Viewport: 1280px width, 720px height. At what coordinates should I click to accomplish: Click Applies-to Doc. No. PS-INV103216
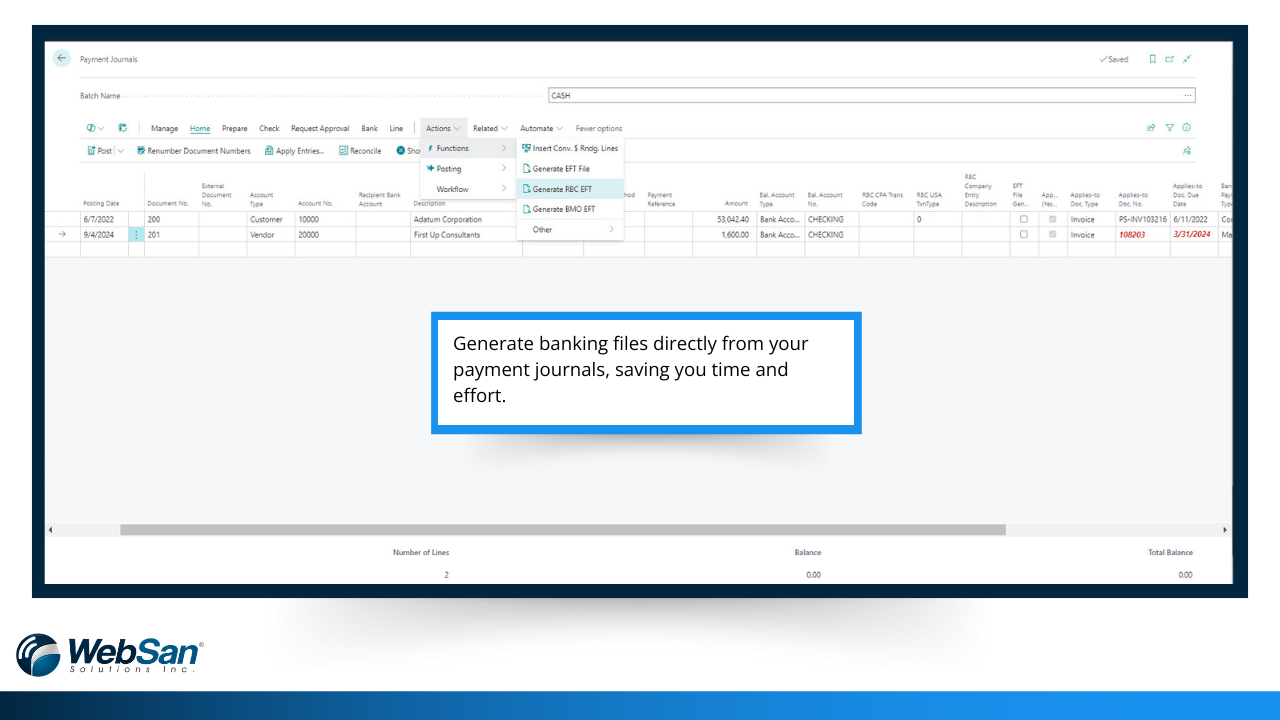tap(1142, 219)
